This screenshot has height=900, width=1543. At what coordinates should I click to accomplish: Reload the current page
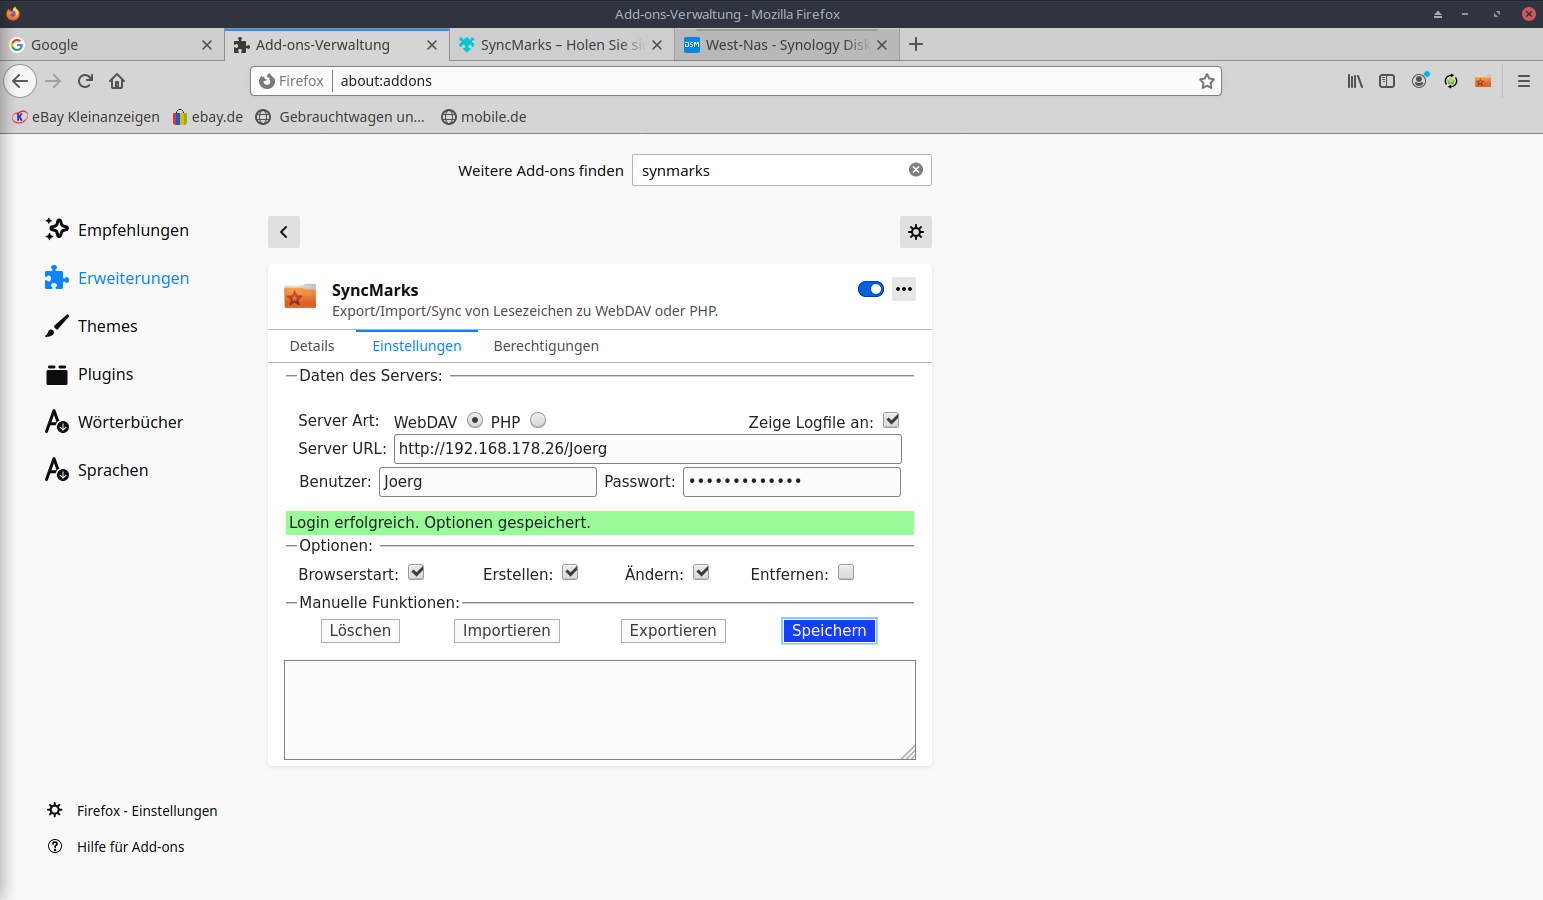(85, 81)
